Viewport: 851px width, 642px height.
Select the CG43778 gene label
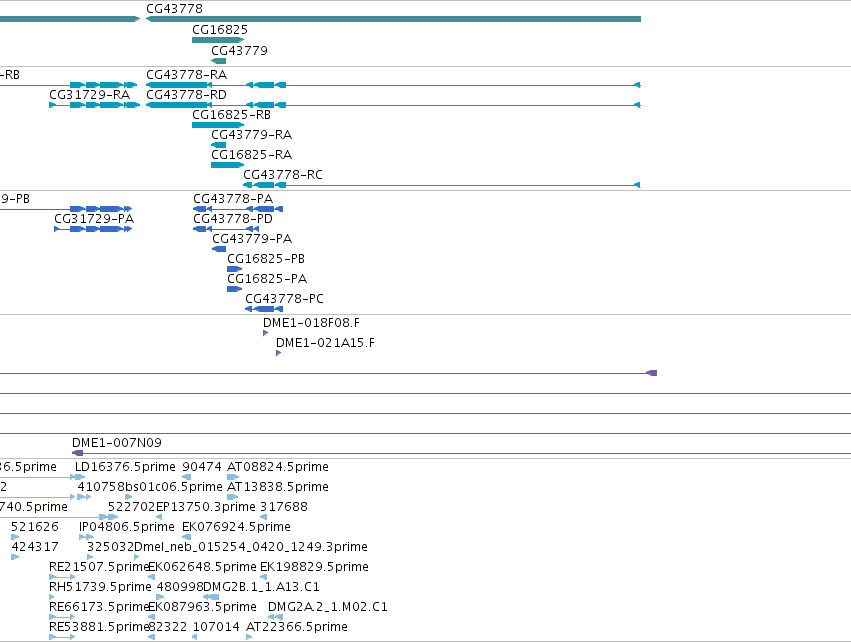pyautogui.click(x=174, y=9)
